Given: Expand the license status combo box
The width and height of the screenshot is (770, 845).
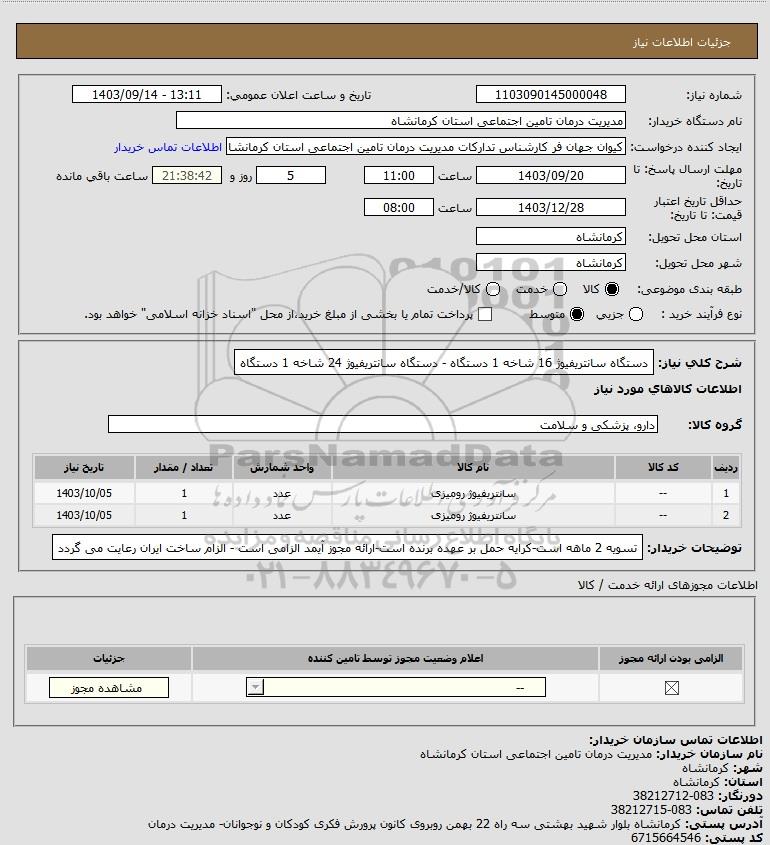Looking at the screenshot, I should point(396,687).
